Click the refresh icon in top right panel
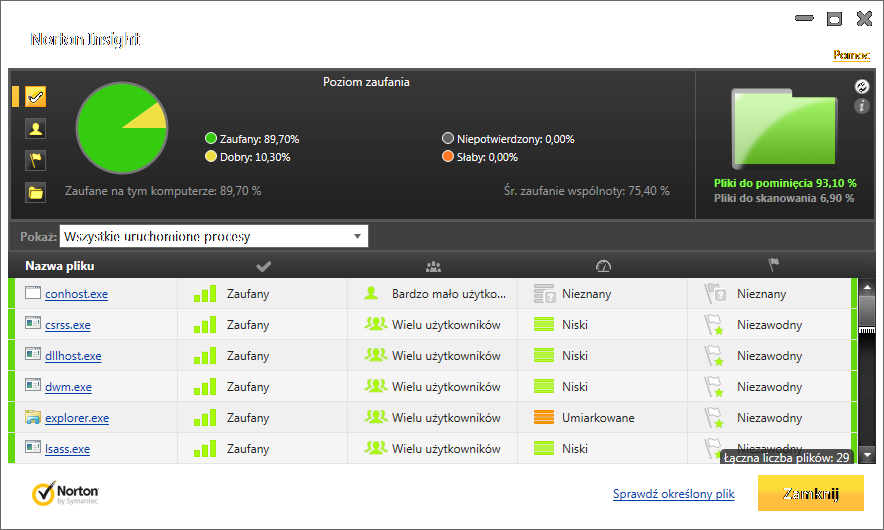 (x=861, y=86)
